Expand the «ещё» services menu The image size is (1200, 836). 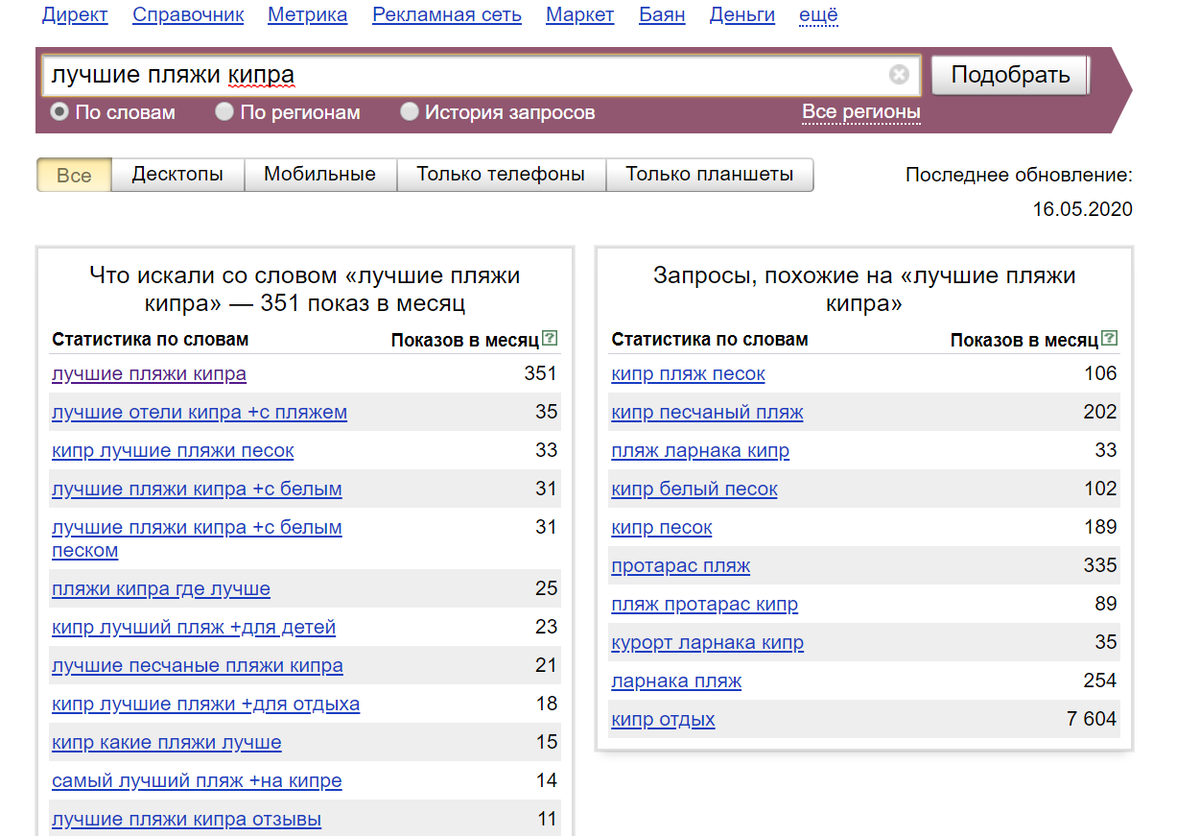pyautogui.click(x=818, y=15)
